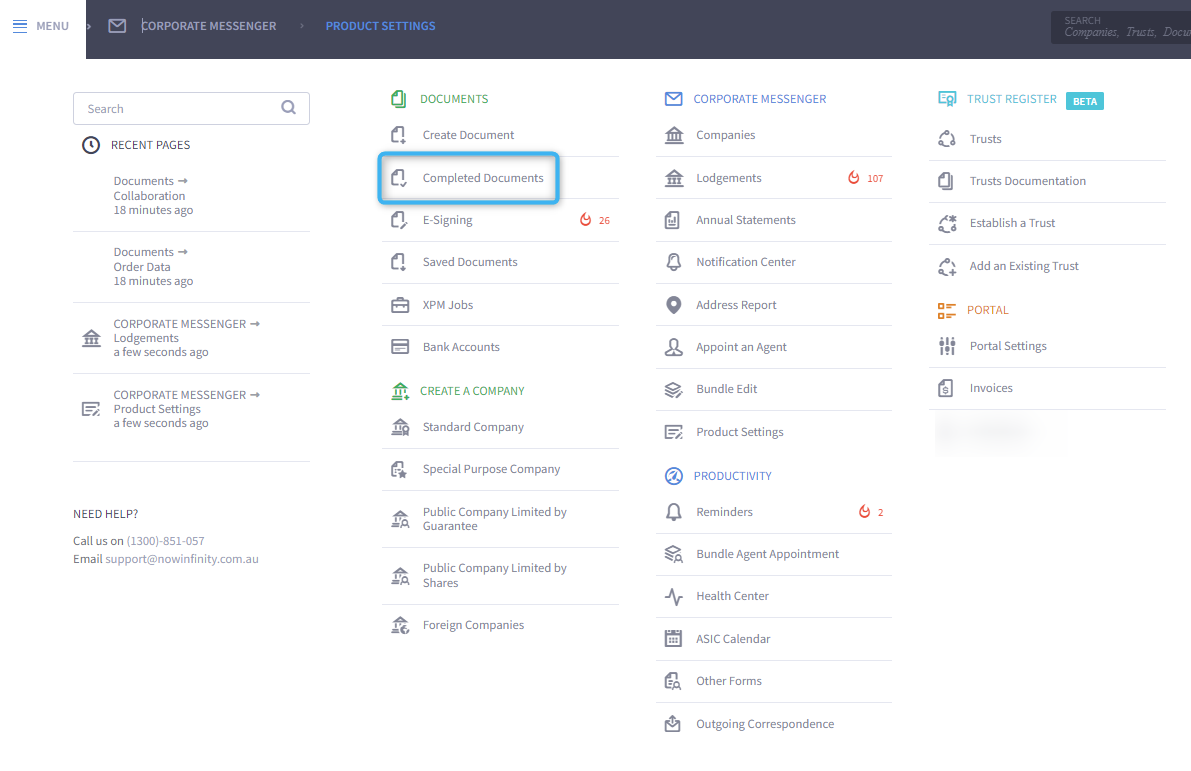Click the Bundle Agent Appointment icon
This screenshot has width=1191, height=771.
674,555
